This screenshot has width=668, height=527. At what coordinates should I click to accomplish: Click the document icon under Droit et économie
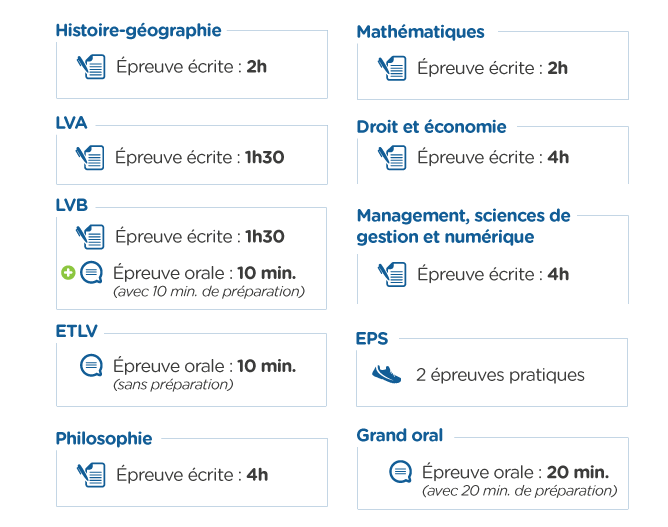click(392, 158)
